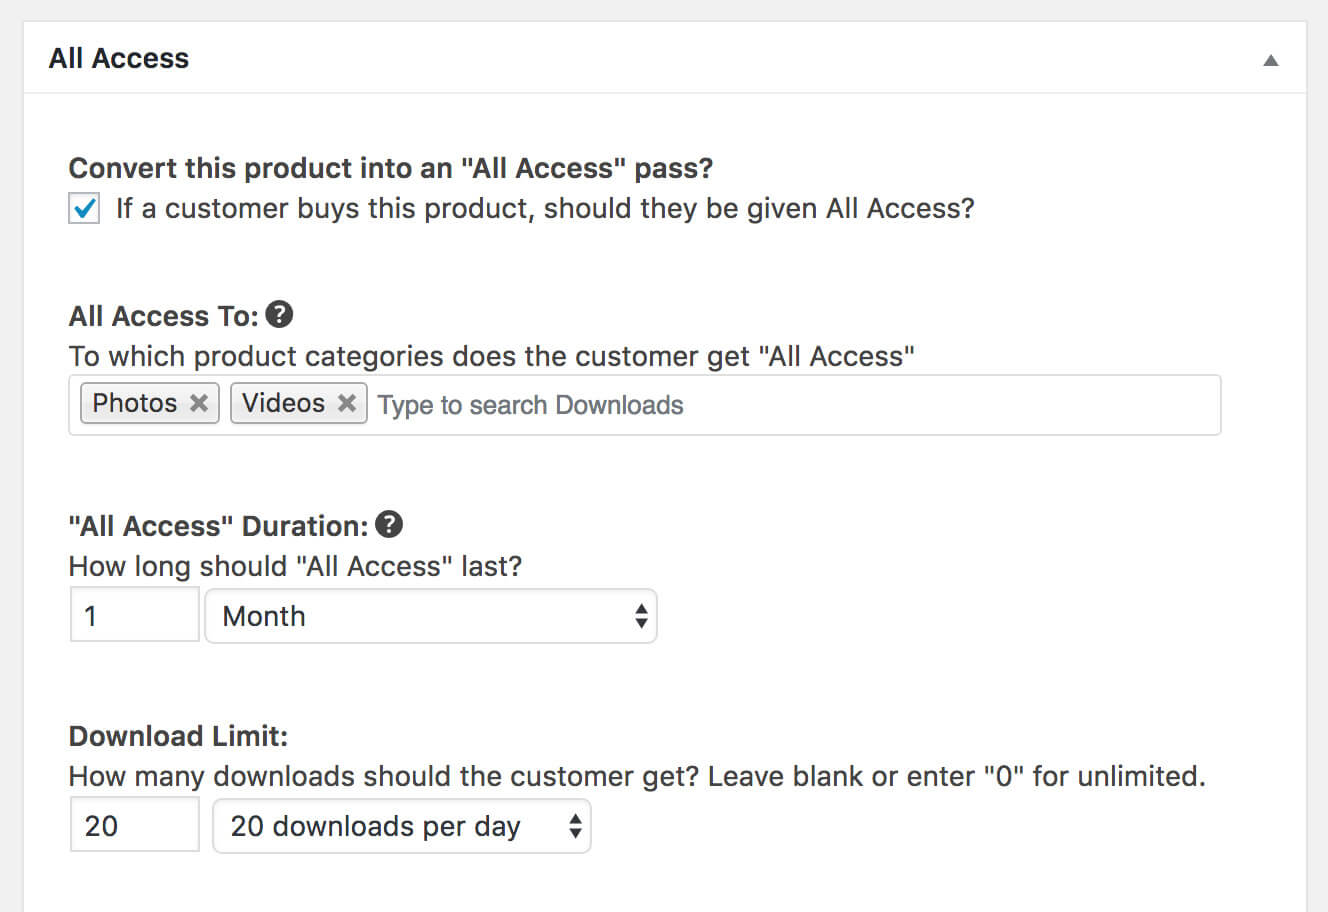The image size is (1328, 912).
Task: Click the duration number field showing 1
Action: coord(134,615)
